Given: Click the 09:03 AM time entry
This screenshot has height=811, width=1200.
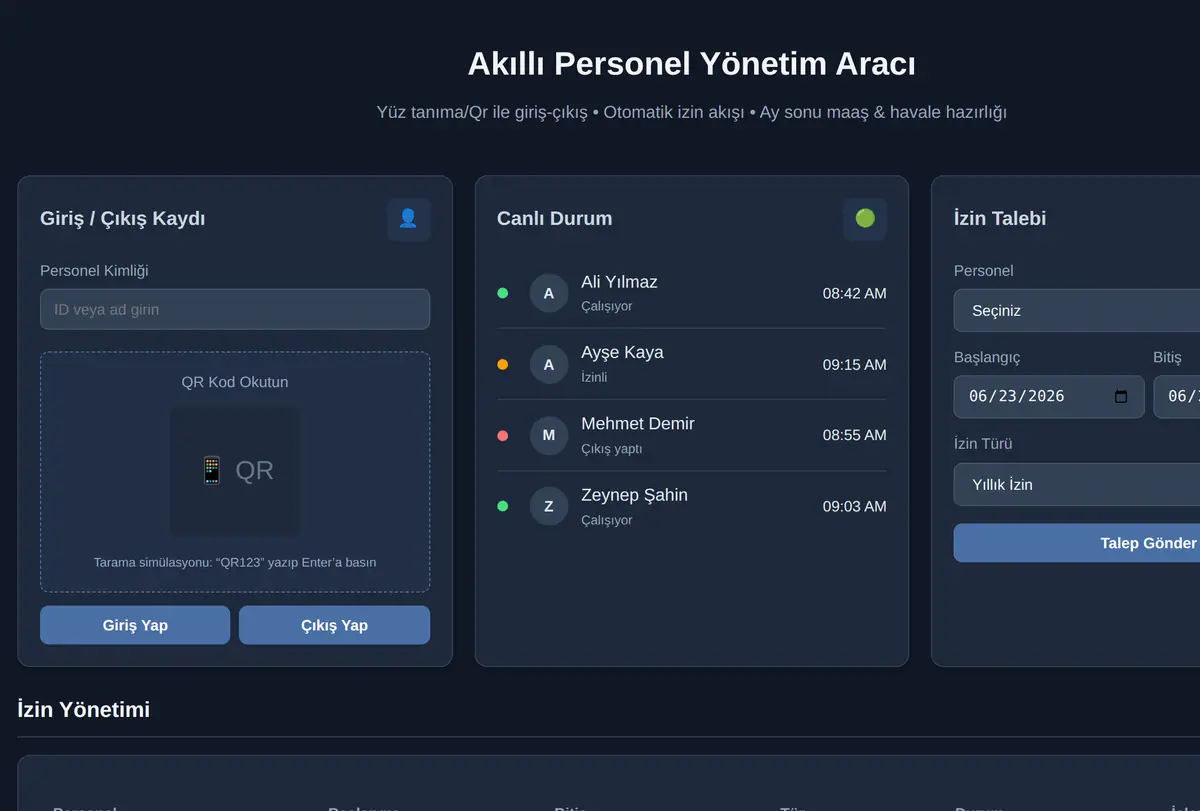Looking at the screenshot, I should coord(854,506).
